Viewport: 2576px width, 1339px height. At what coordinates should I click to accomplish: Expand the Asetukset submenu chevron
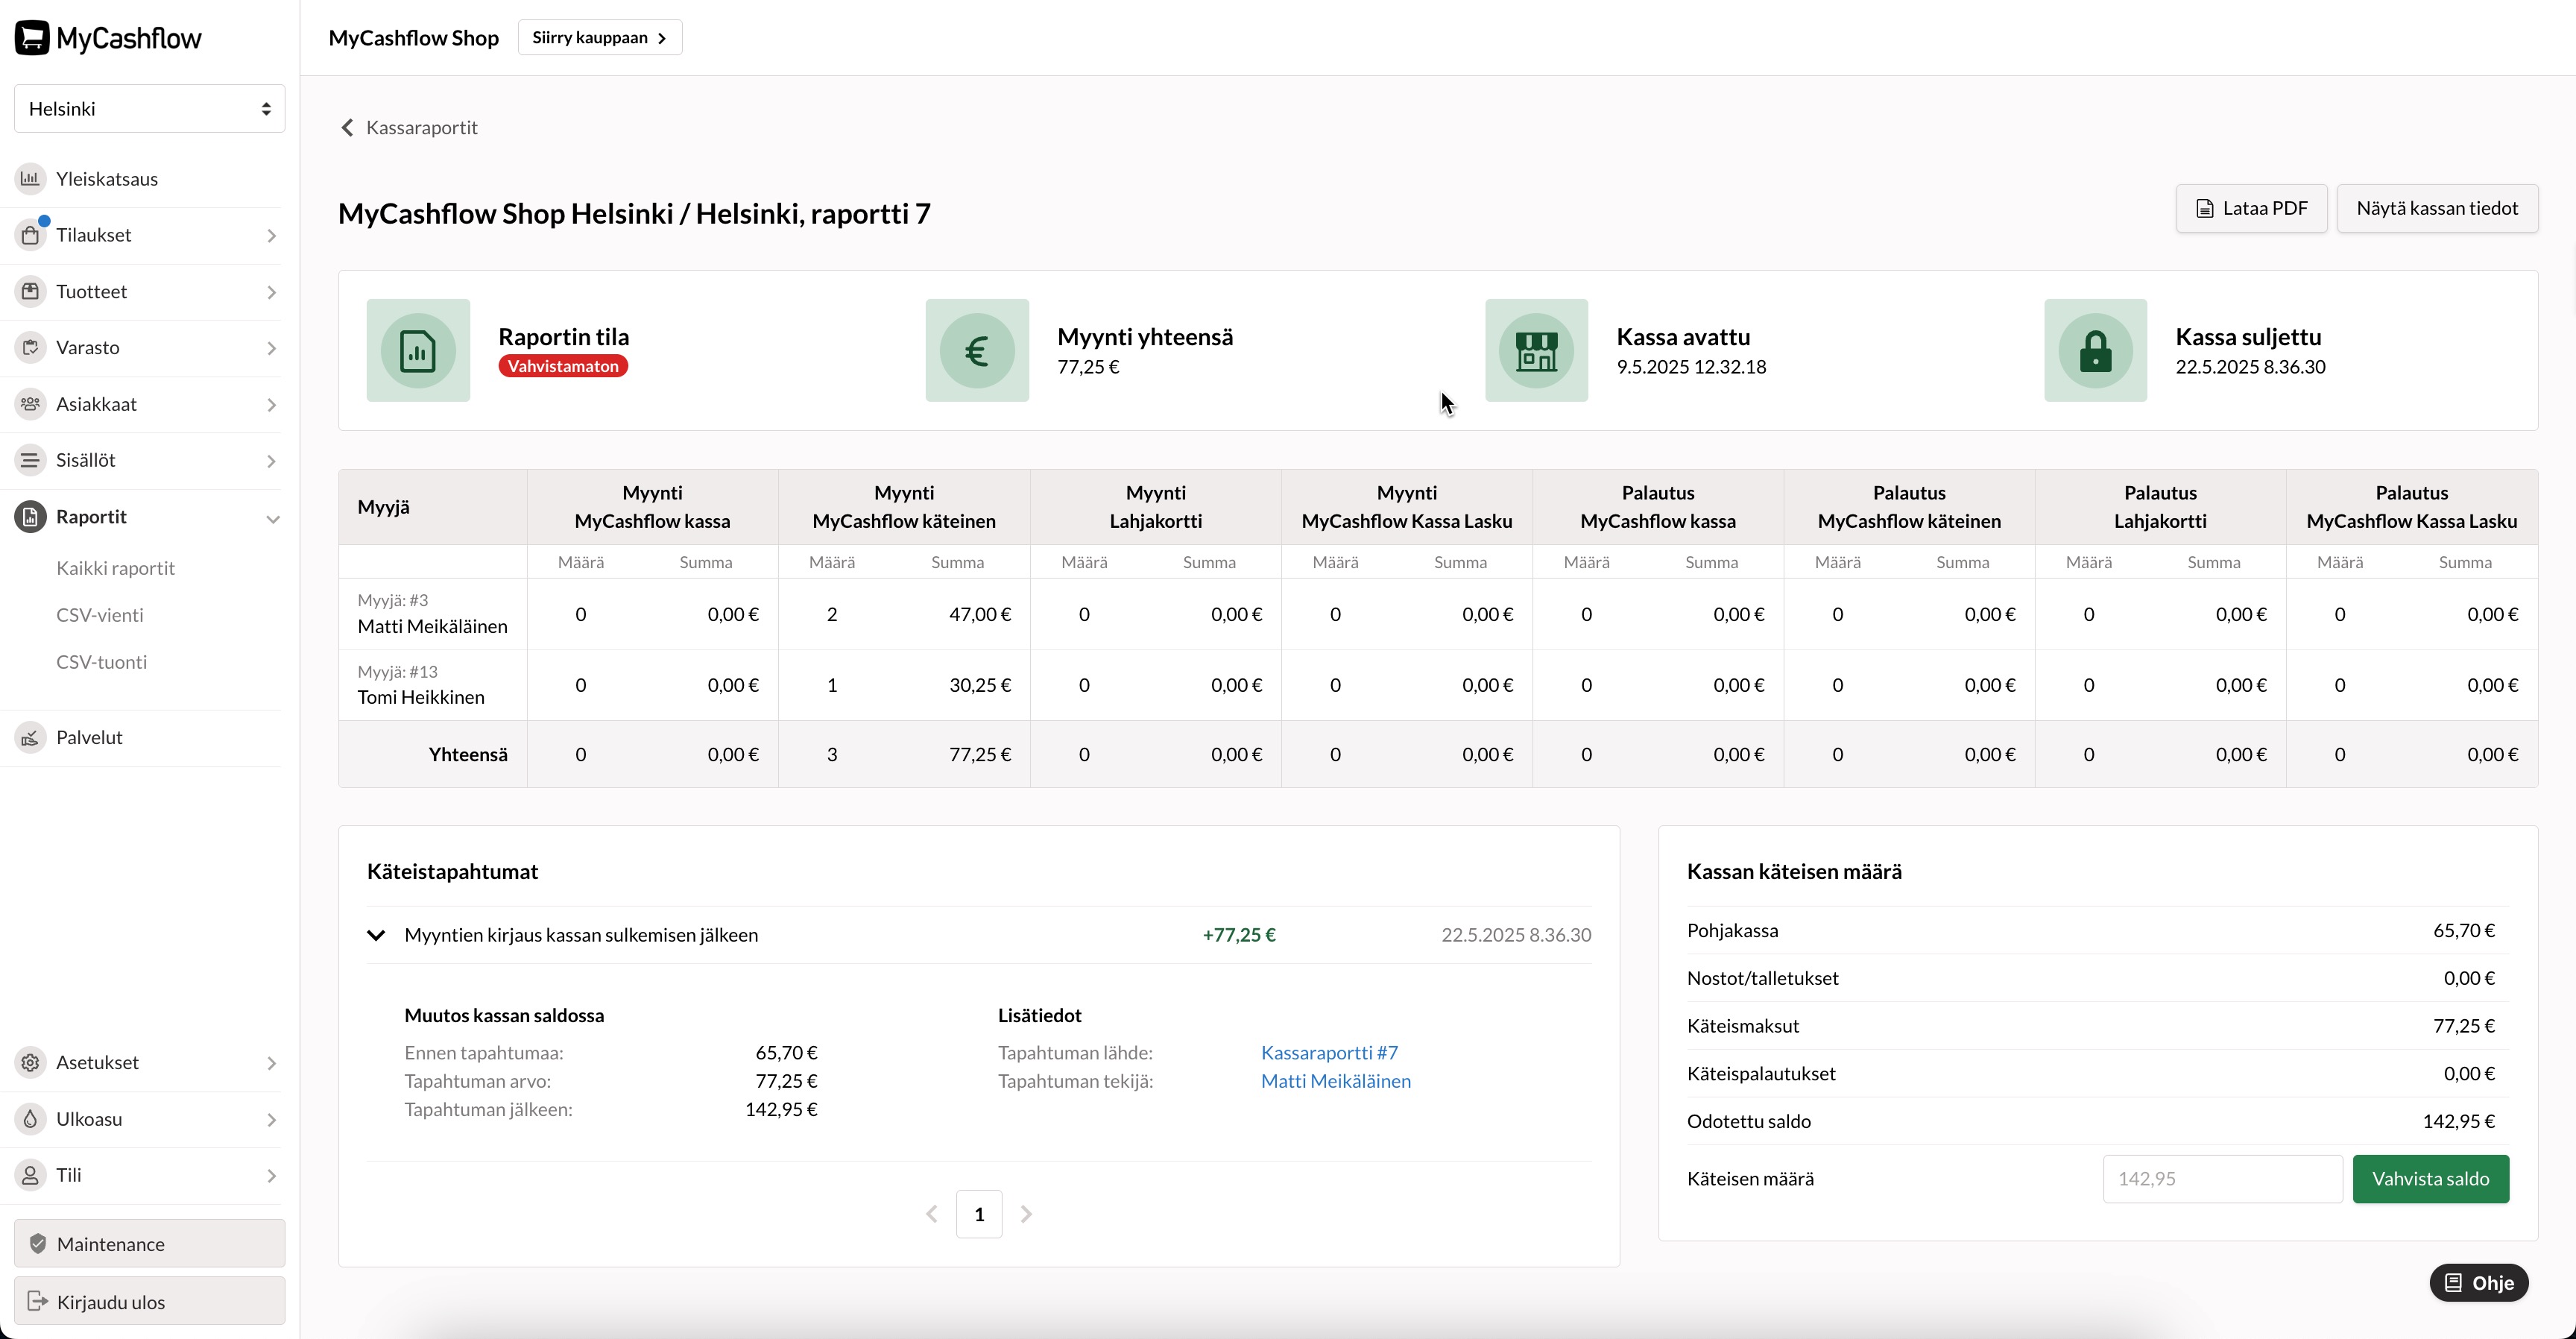pyautogui.click(x=271, y=1063)
